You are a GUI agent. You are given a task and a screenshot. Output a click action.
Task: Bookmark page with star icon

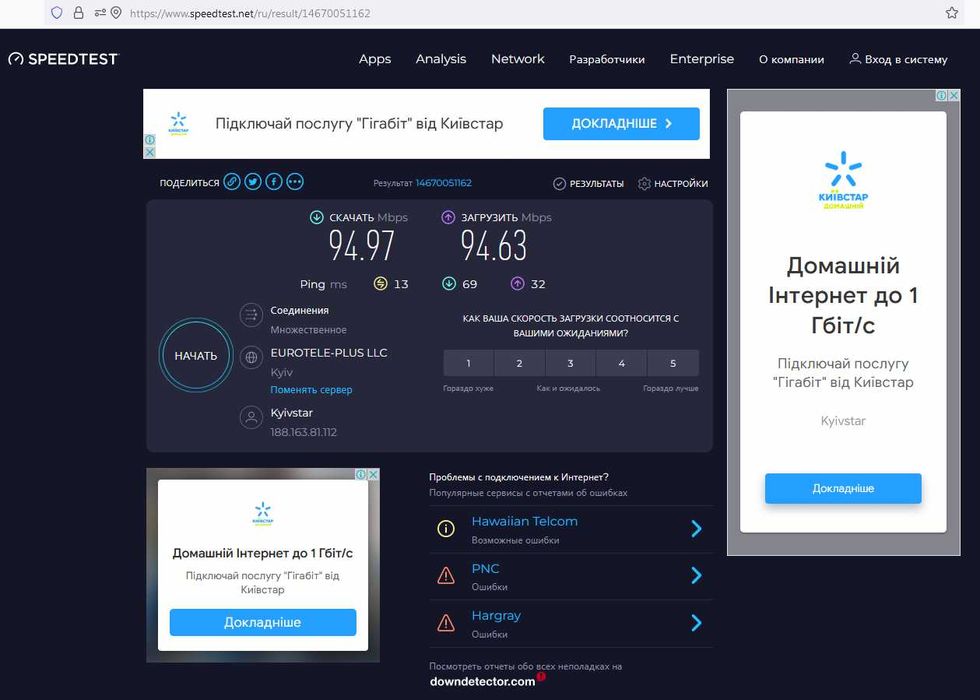pyautogui.click(x=951, y=12)
